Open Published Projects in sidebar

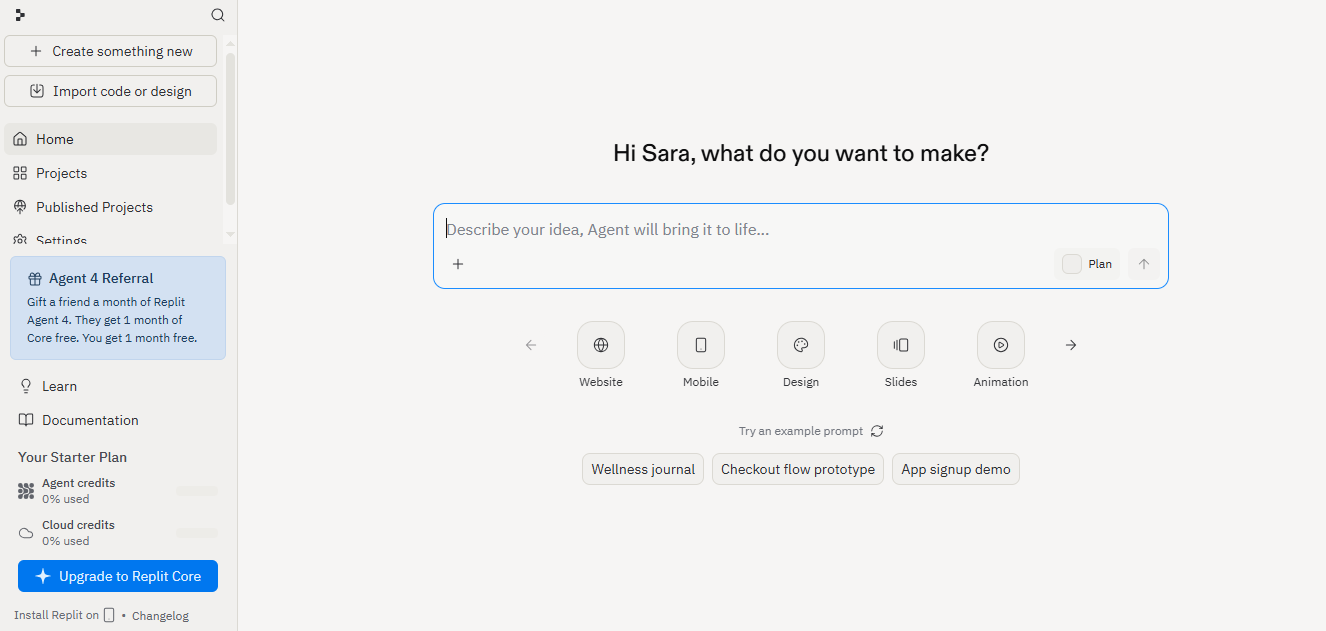[111, 207]
